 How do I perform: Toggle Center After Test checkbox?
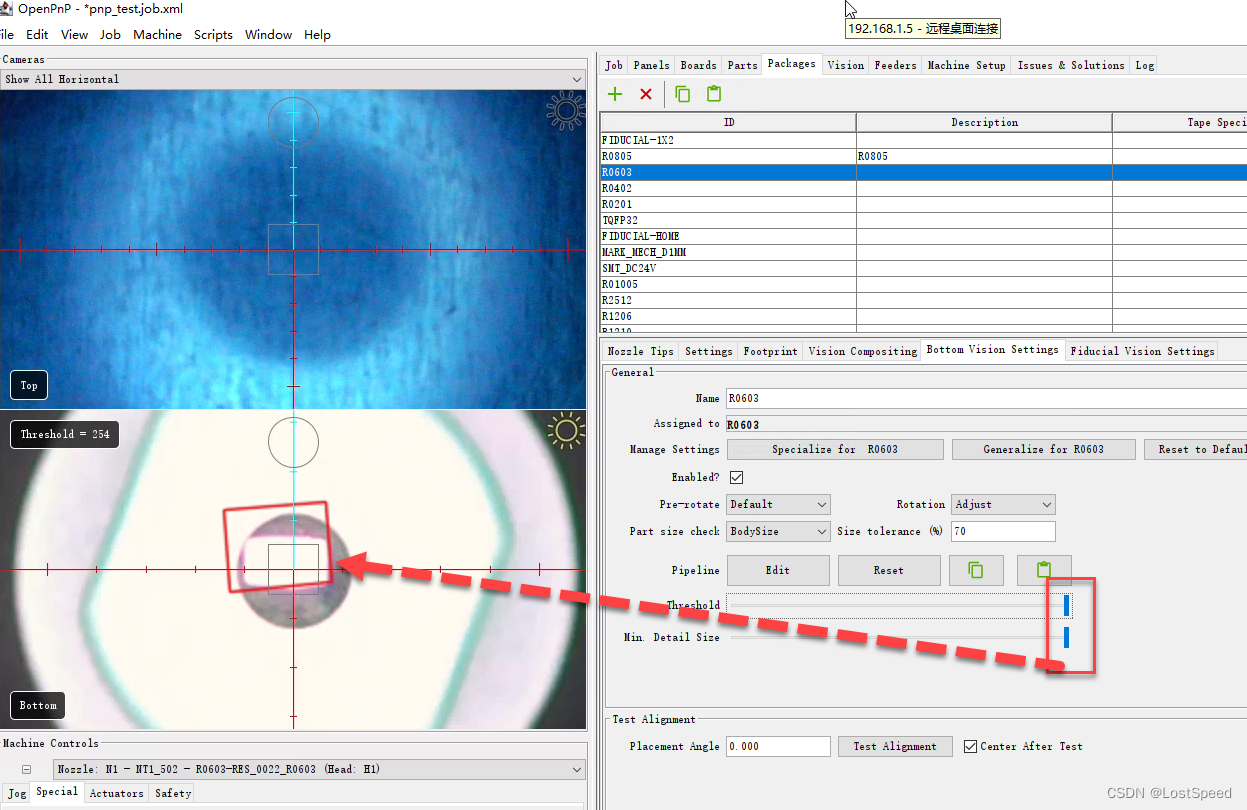click(970, 746)
